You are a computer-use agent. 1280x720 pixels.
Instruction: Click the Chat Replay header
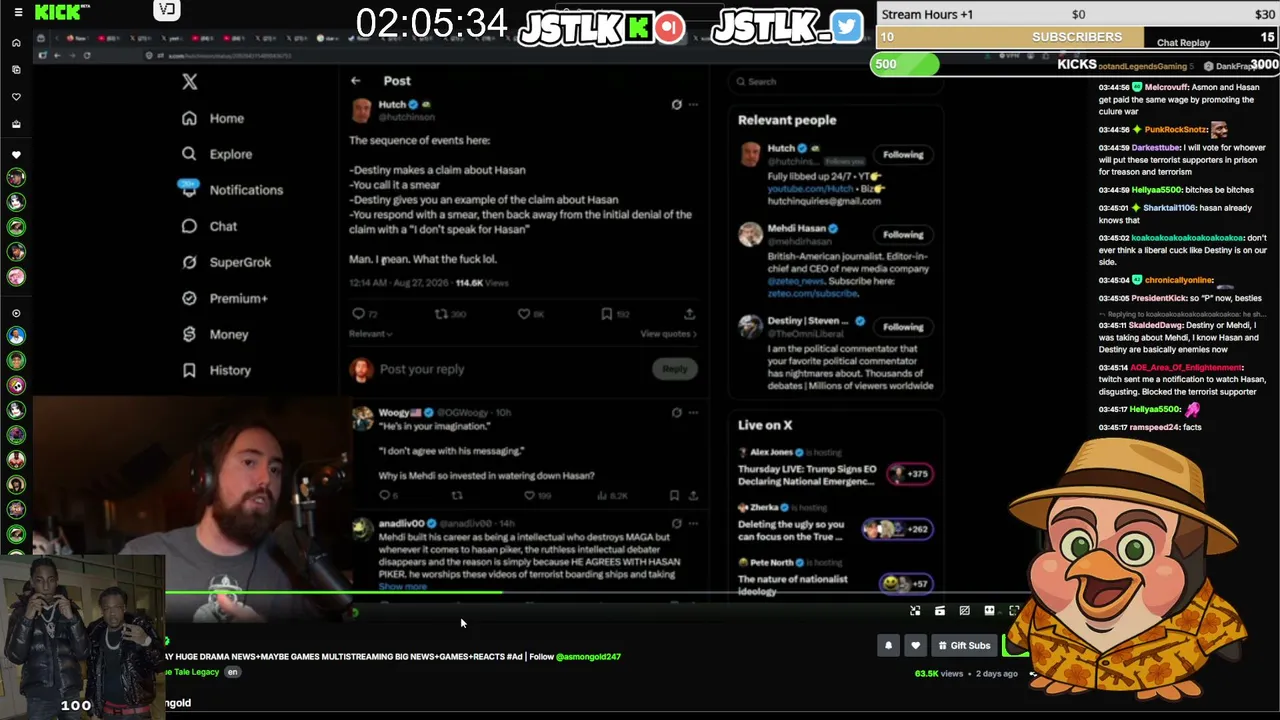1183,43
